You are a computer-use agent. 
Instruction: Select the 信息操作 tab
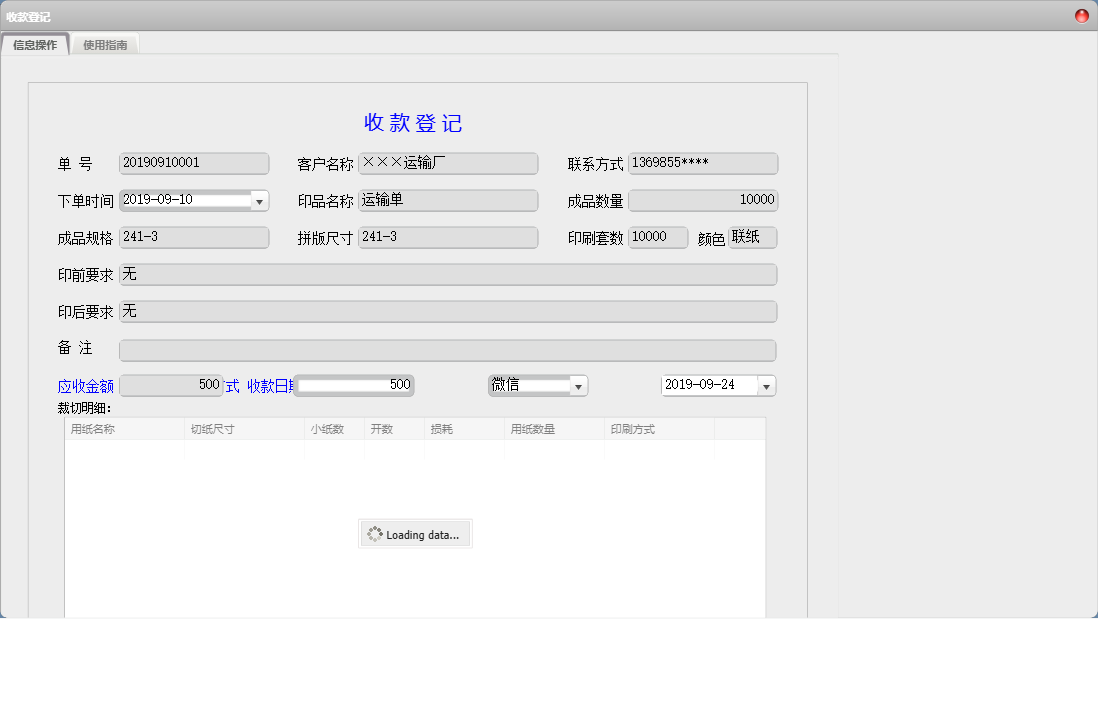click(35, 45)
